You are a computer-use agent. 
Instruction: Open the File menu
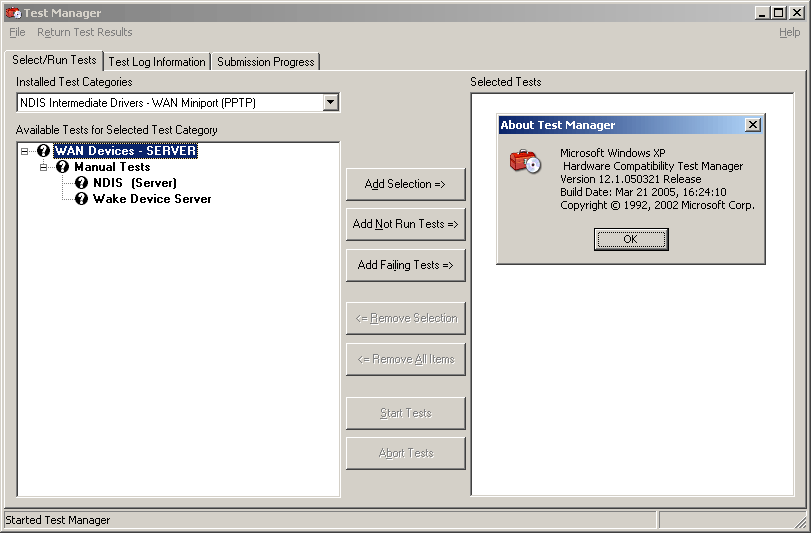pyautogui.click(x=17, y=32)
